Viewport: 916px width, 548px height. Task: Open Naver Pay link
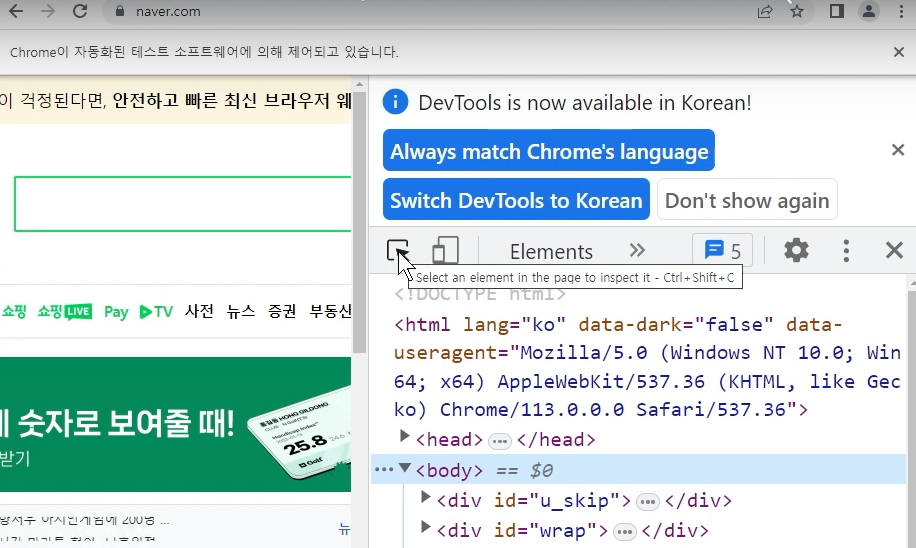(116, 312)
